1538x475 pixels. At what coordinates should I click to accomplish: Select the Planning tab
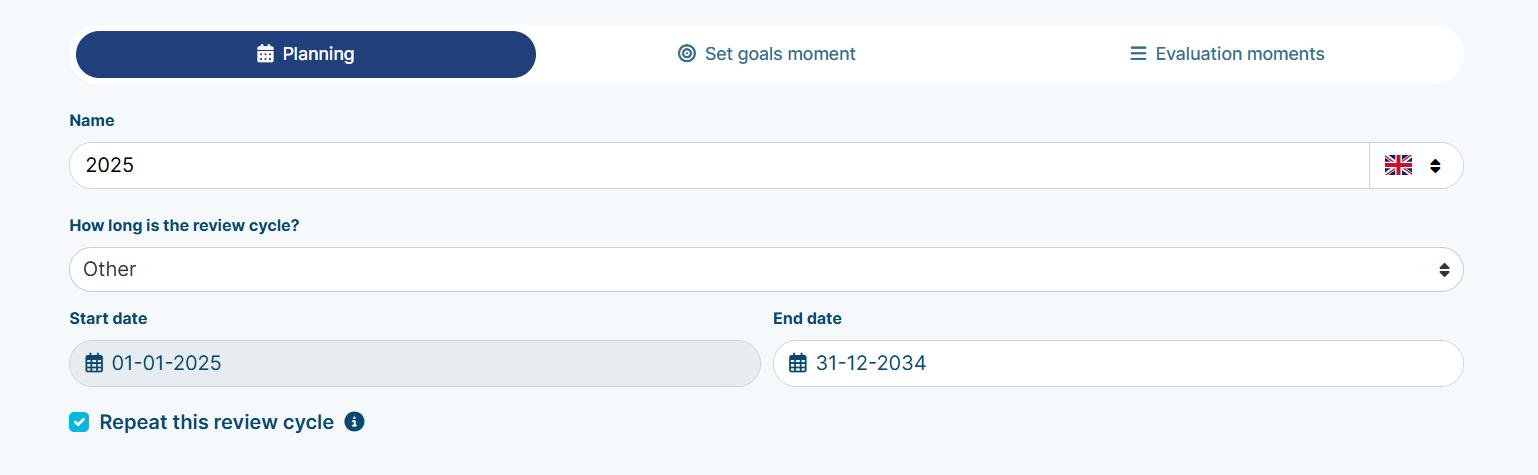click(306, 54)
